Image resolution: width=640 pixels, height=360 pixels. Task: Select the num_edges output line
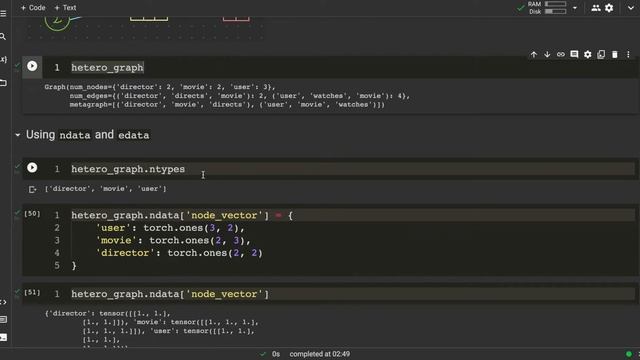240,96
